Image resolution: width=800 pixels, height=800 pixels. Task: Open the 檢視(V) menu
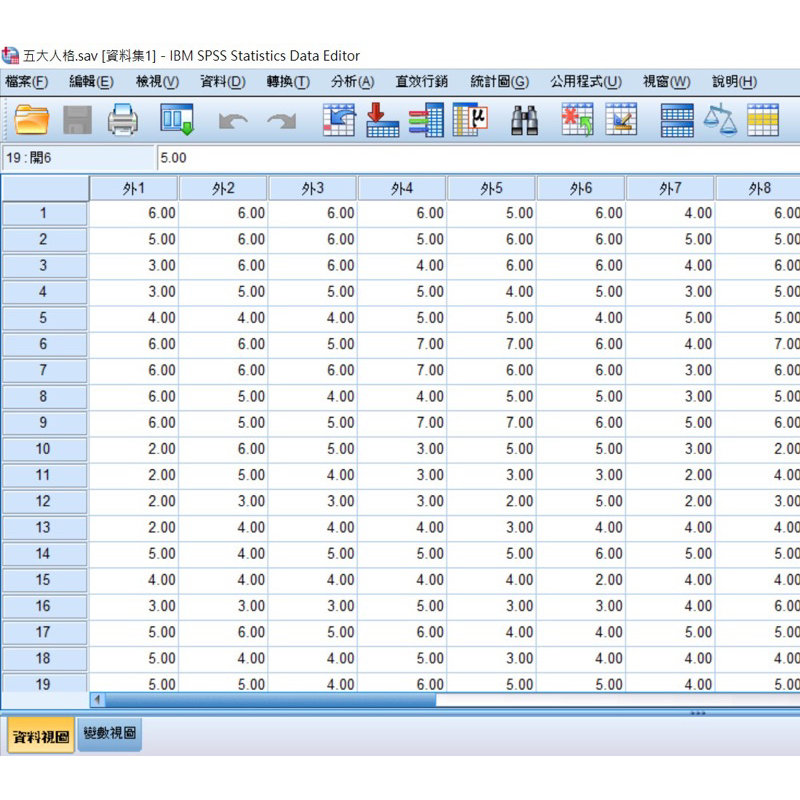(x=157, y=82)
